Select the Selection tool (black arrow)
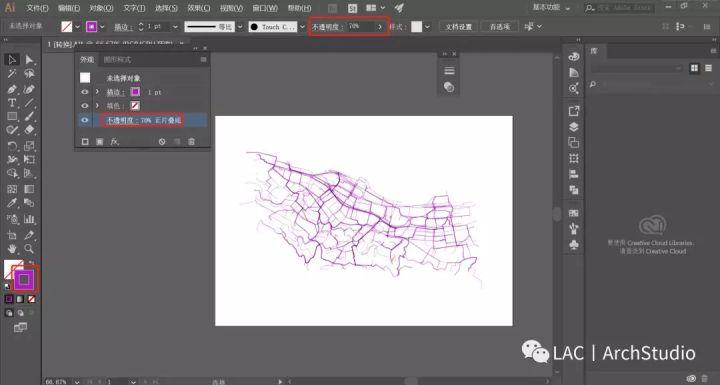This screenshot has width=720, height=385. [x=12, y=60]
